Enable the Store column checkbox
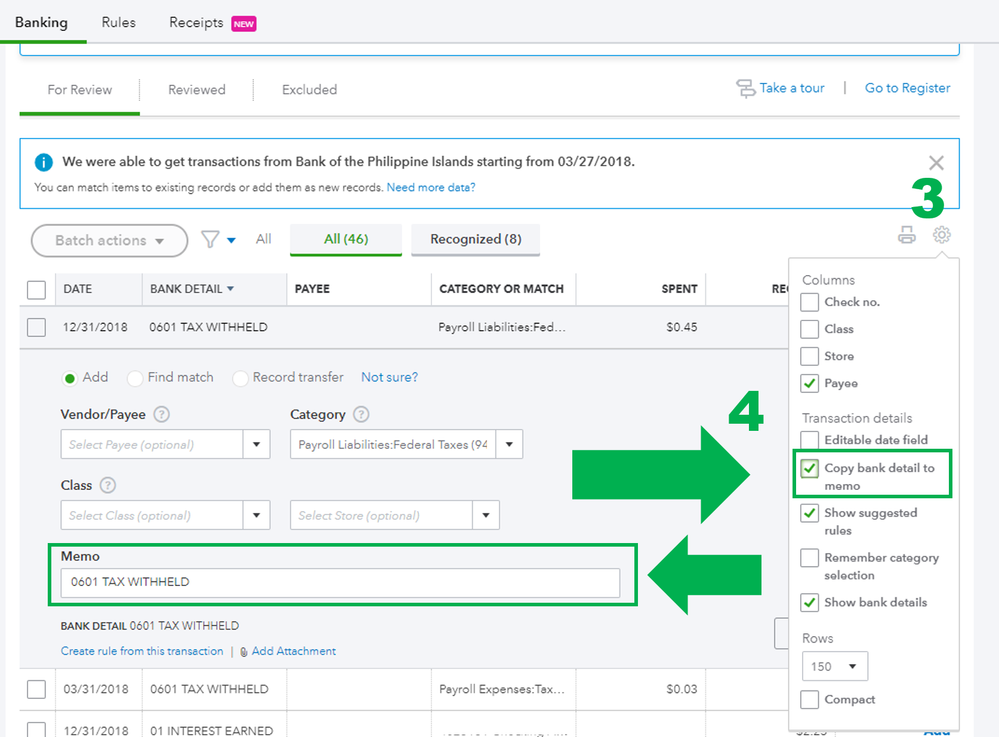This screenshot has height=737, width=999. [x=809, y=356]
